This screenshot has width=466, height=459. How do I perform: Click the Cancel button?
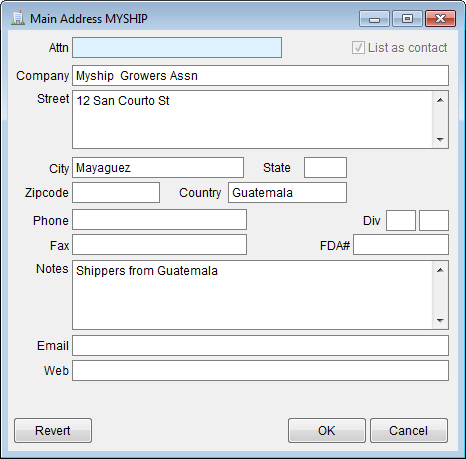click(409, 431)
